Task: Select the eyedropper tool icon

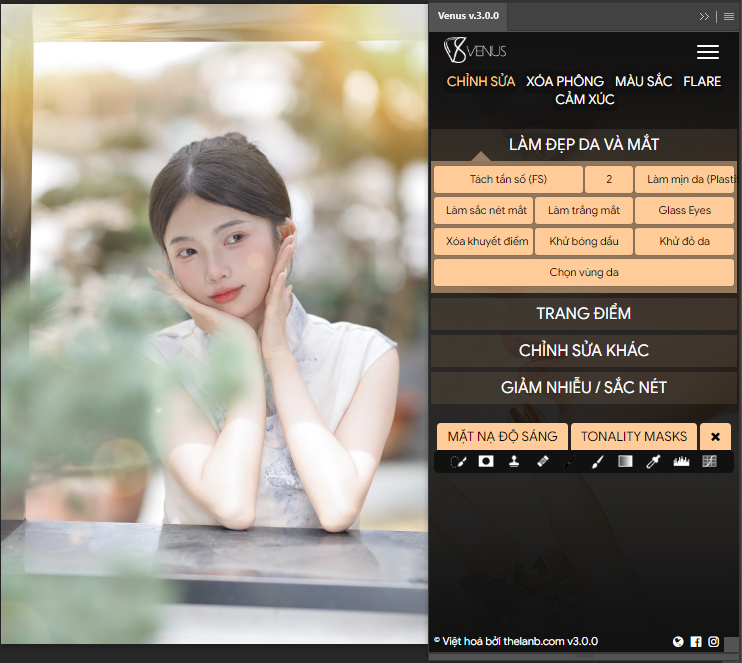Action: (x=653, y=462)
